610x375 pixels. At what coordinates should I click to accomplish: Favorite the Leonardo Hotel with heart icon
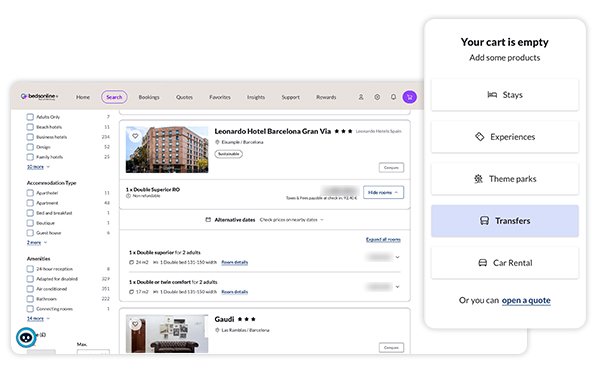pyautogui.click(x=135, y=136)
